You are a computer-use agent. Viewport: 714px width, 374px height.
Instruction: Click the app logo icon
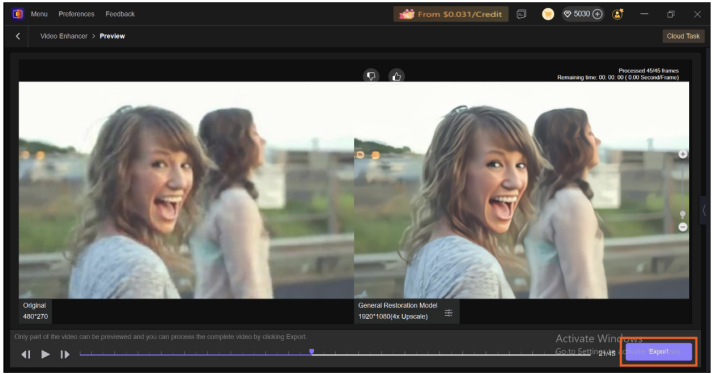coord(17,14)
